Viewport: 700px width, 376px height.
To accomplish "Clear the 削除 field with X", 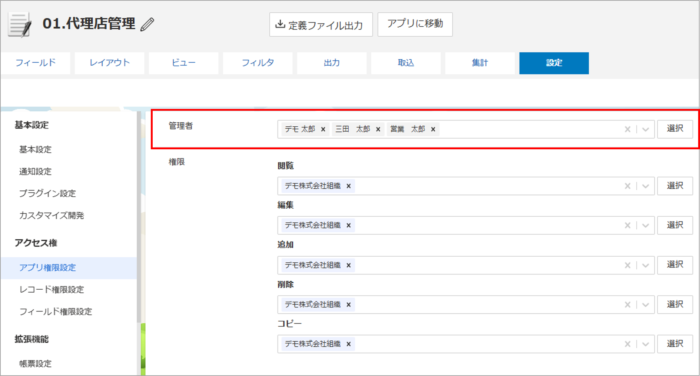I will click(x=627, y=305).
